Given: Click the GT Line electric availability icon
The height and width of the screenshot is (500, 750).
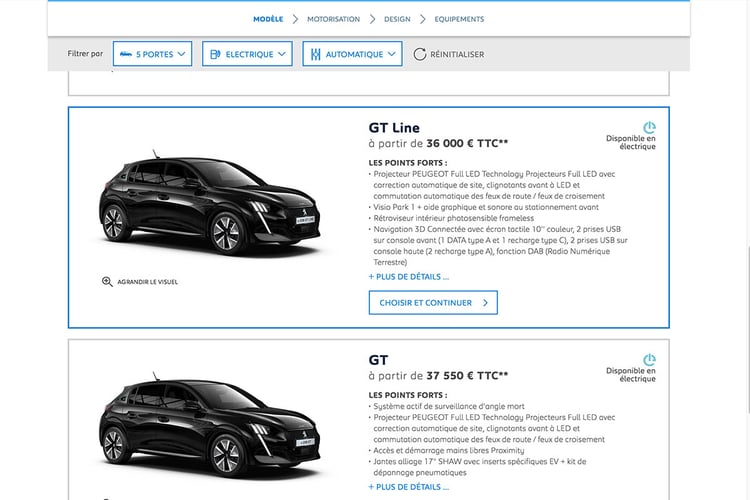Looking at the screenshot, I should click(x=649, y=127).
